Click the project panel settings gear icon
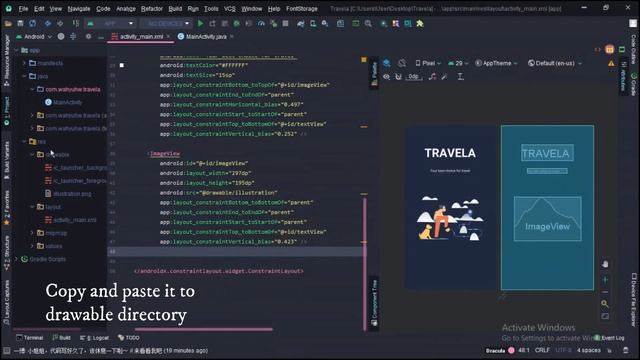Viewport: 640px width, 360px height. (88, 36)
